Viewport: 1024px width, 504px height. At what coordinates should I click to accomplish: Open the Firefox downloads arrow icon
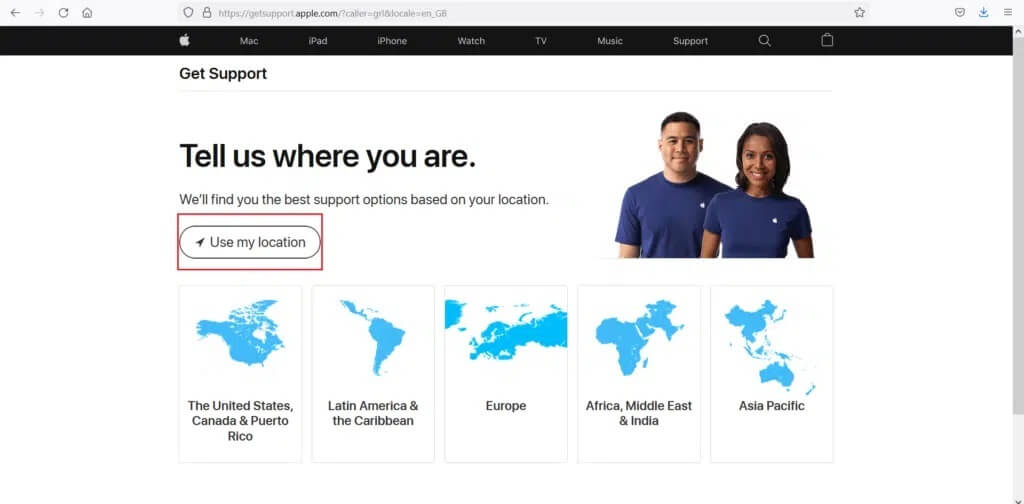(x=983, y=13)
